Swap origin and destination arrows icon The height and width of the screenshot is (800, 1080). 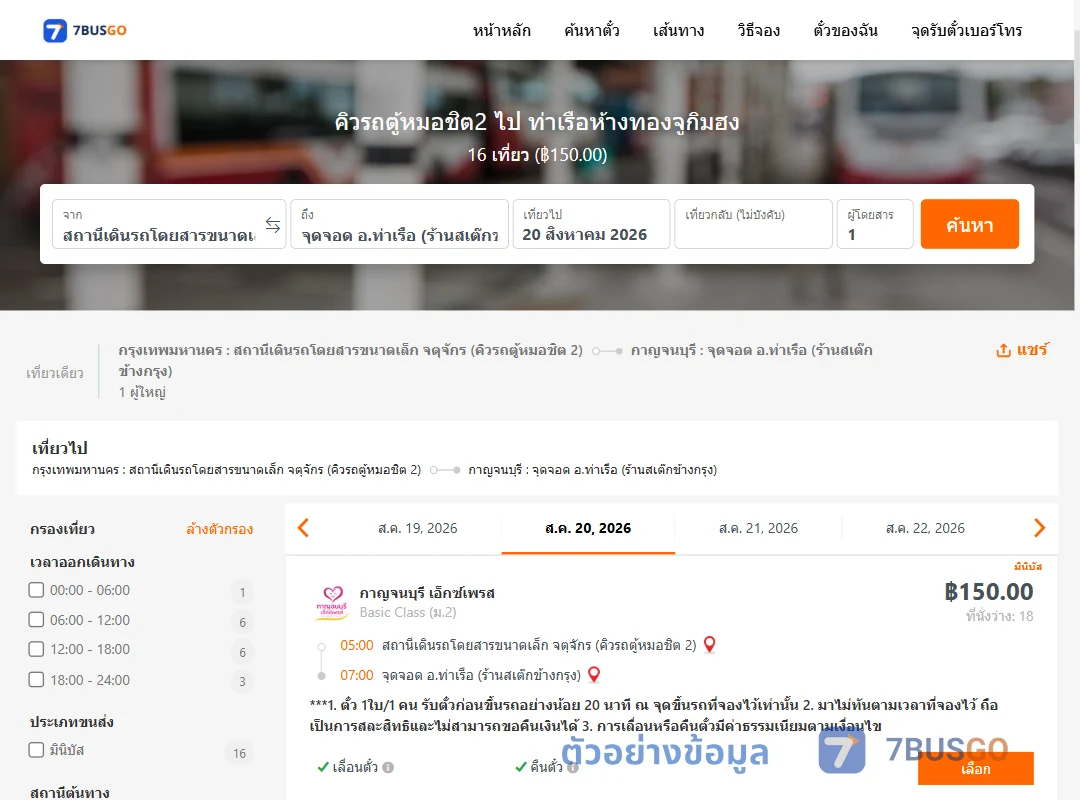273,225
